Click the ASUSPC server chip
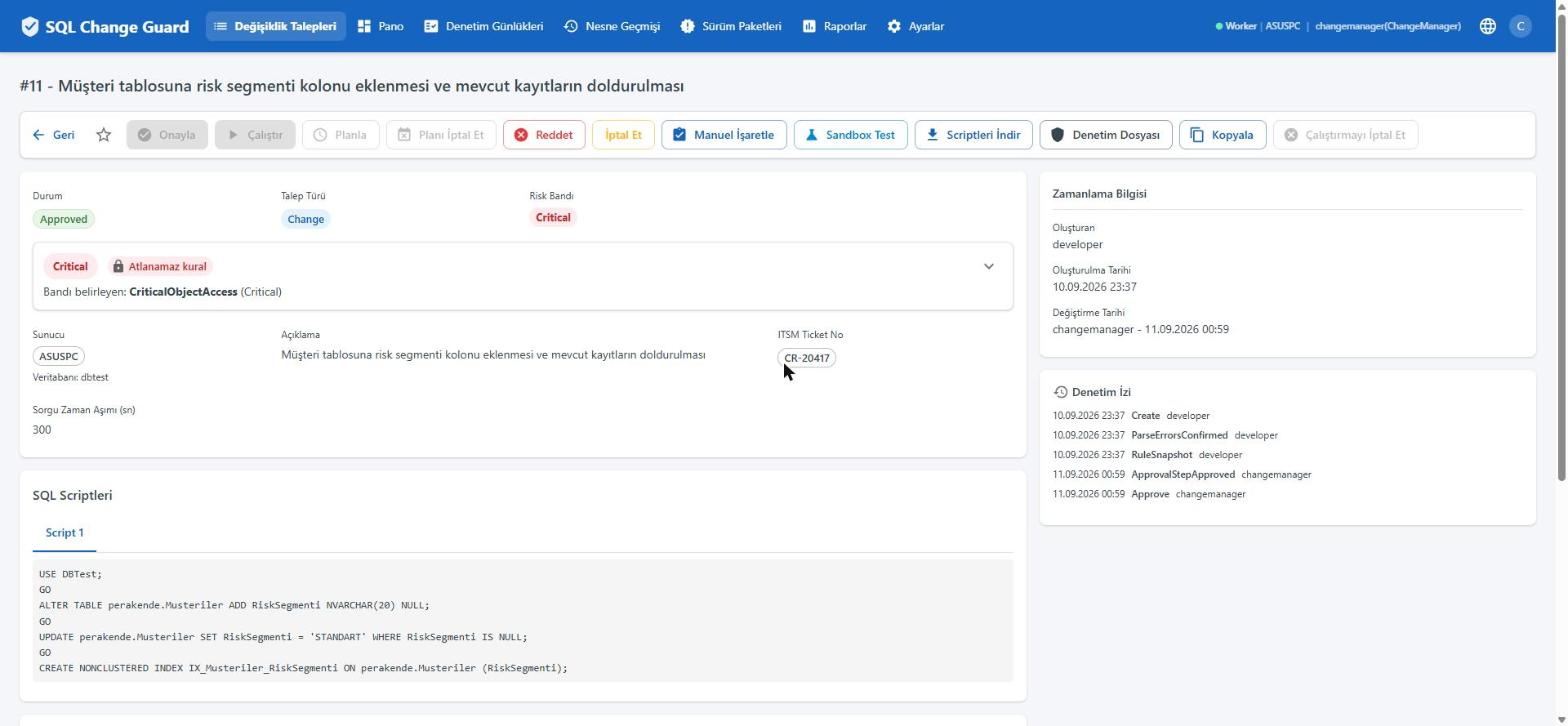The width and height of the screenshot is (1568, 726). click(58, 357)
